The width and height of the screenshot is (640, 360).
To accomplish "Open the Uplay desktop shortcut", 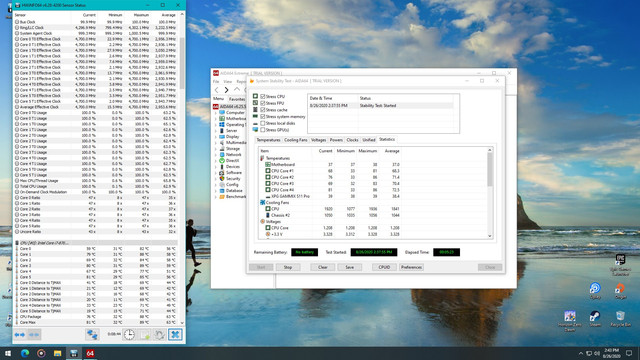I will pos(595,291).
